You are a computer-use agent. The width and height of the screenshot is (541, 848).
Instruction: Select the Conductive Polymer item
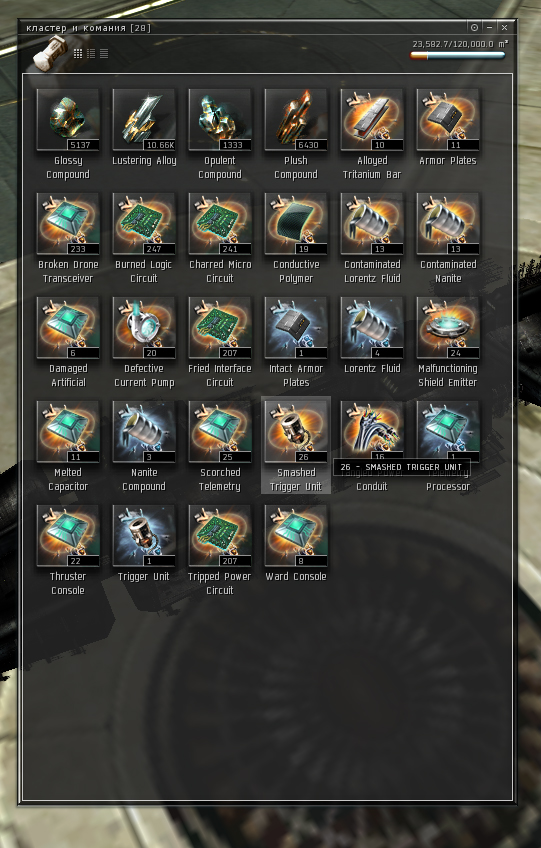click(x=296, y=224)
